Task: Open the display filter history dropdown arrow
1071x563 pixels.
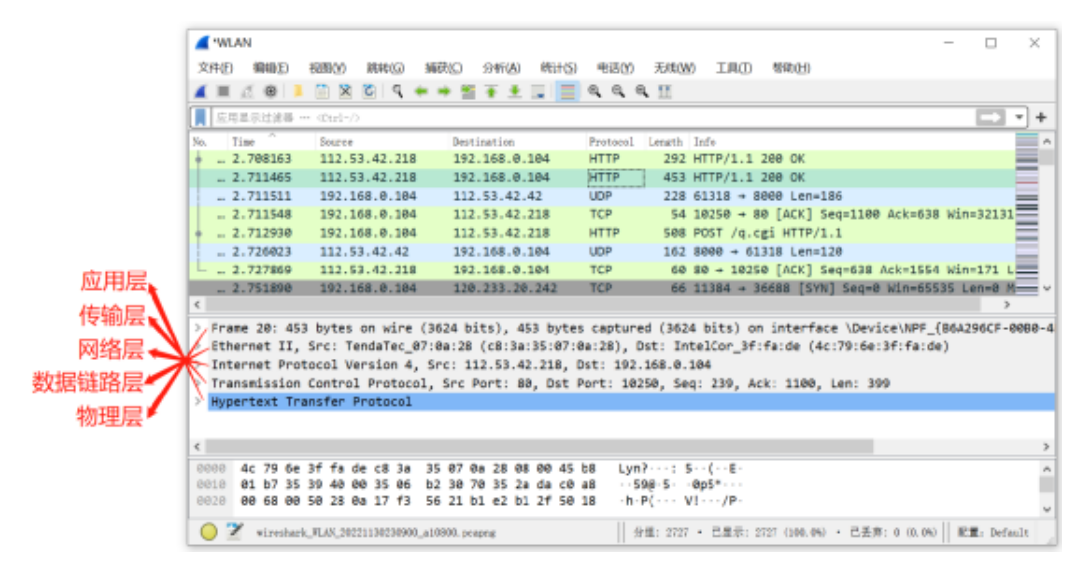Action: click(1019, 117)
